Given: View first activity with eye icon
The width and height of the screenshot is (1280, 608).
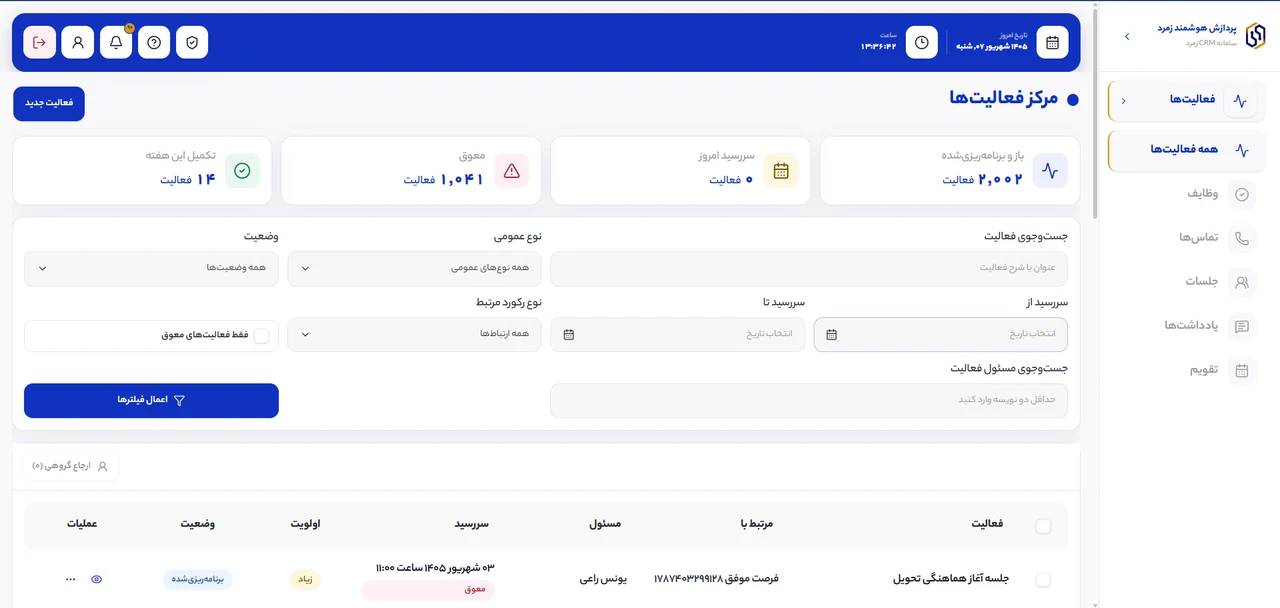Looking at the screenshot, I should click(x=97, y=579).
